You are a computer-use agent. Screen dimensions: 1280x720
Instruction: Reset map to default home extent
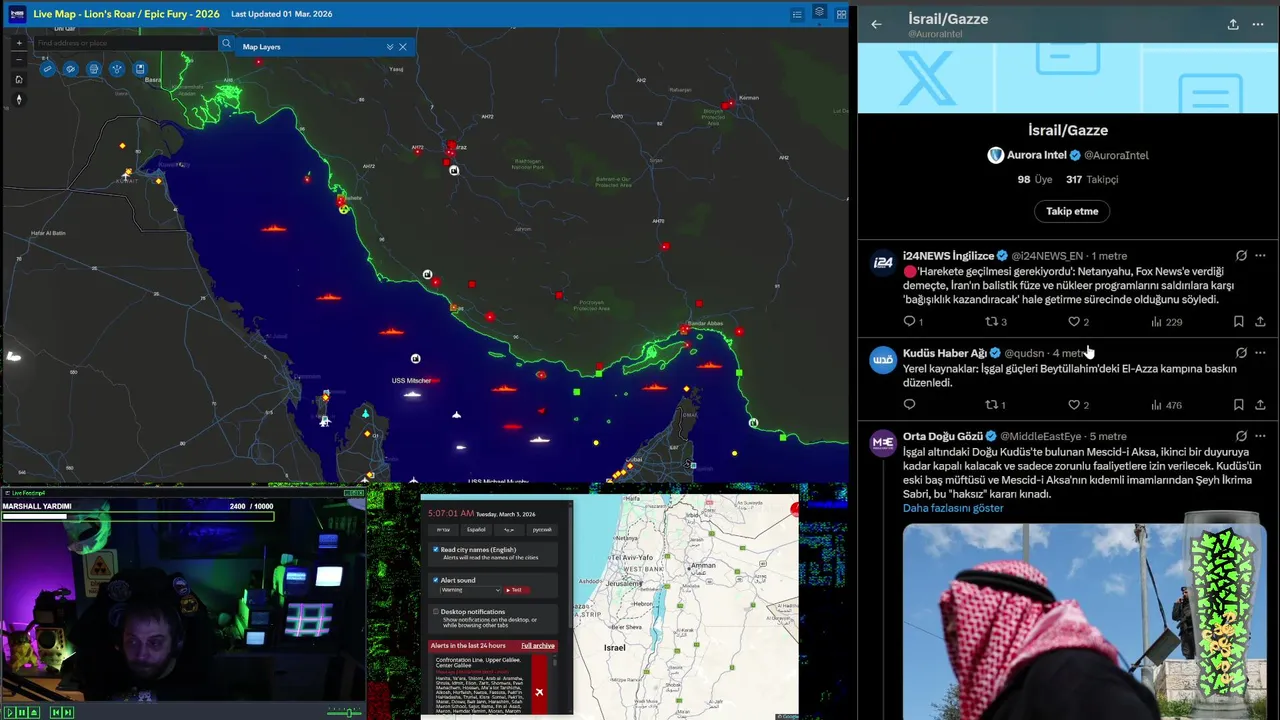pos(19,80)
